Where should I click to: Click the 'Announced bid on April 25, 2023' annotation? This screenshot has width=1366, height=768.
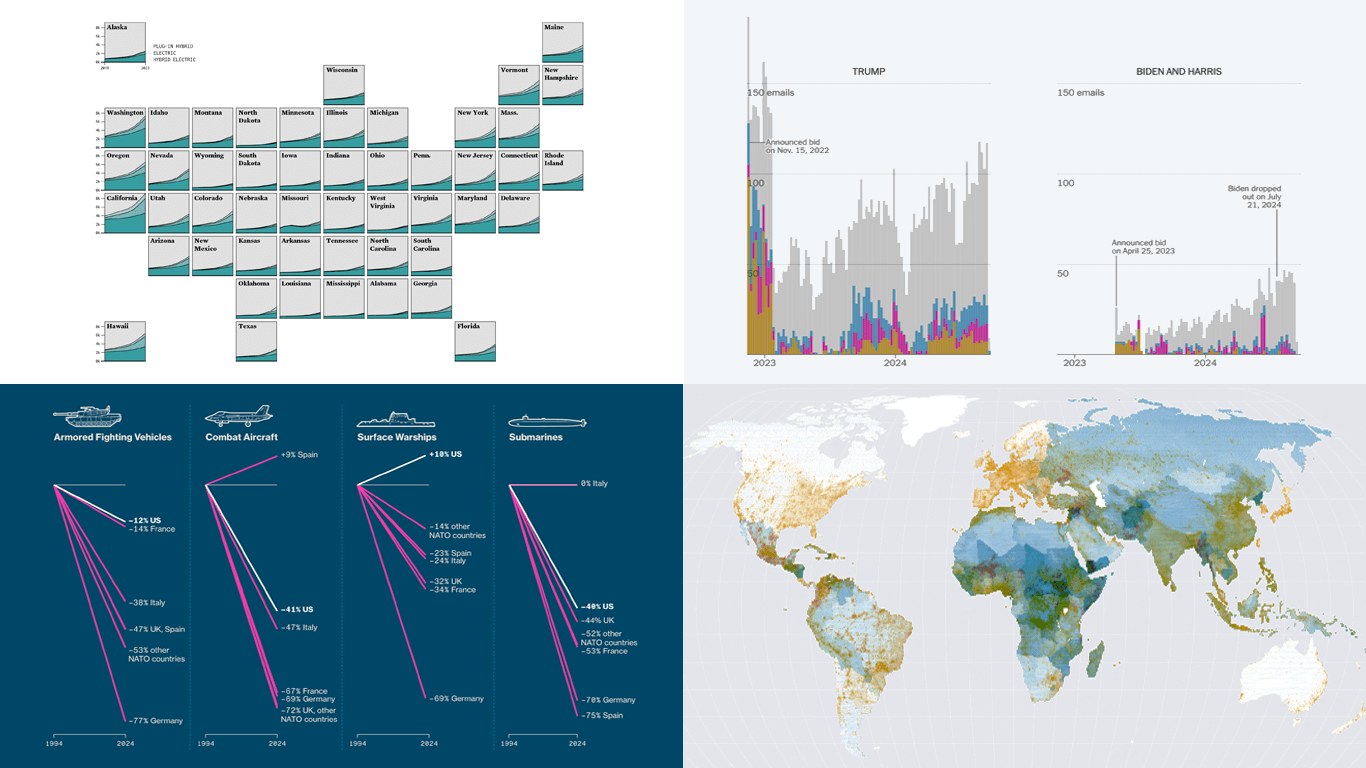pyautogui.click(x=1143, y=246)
